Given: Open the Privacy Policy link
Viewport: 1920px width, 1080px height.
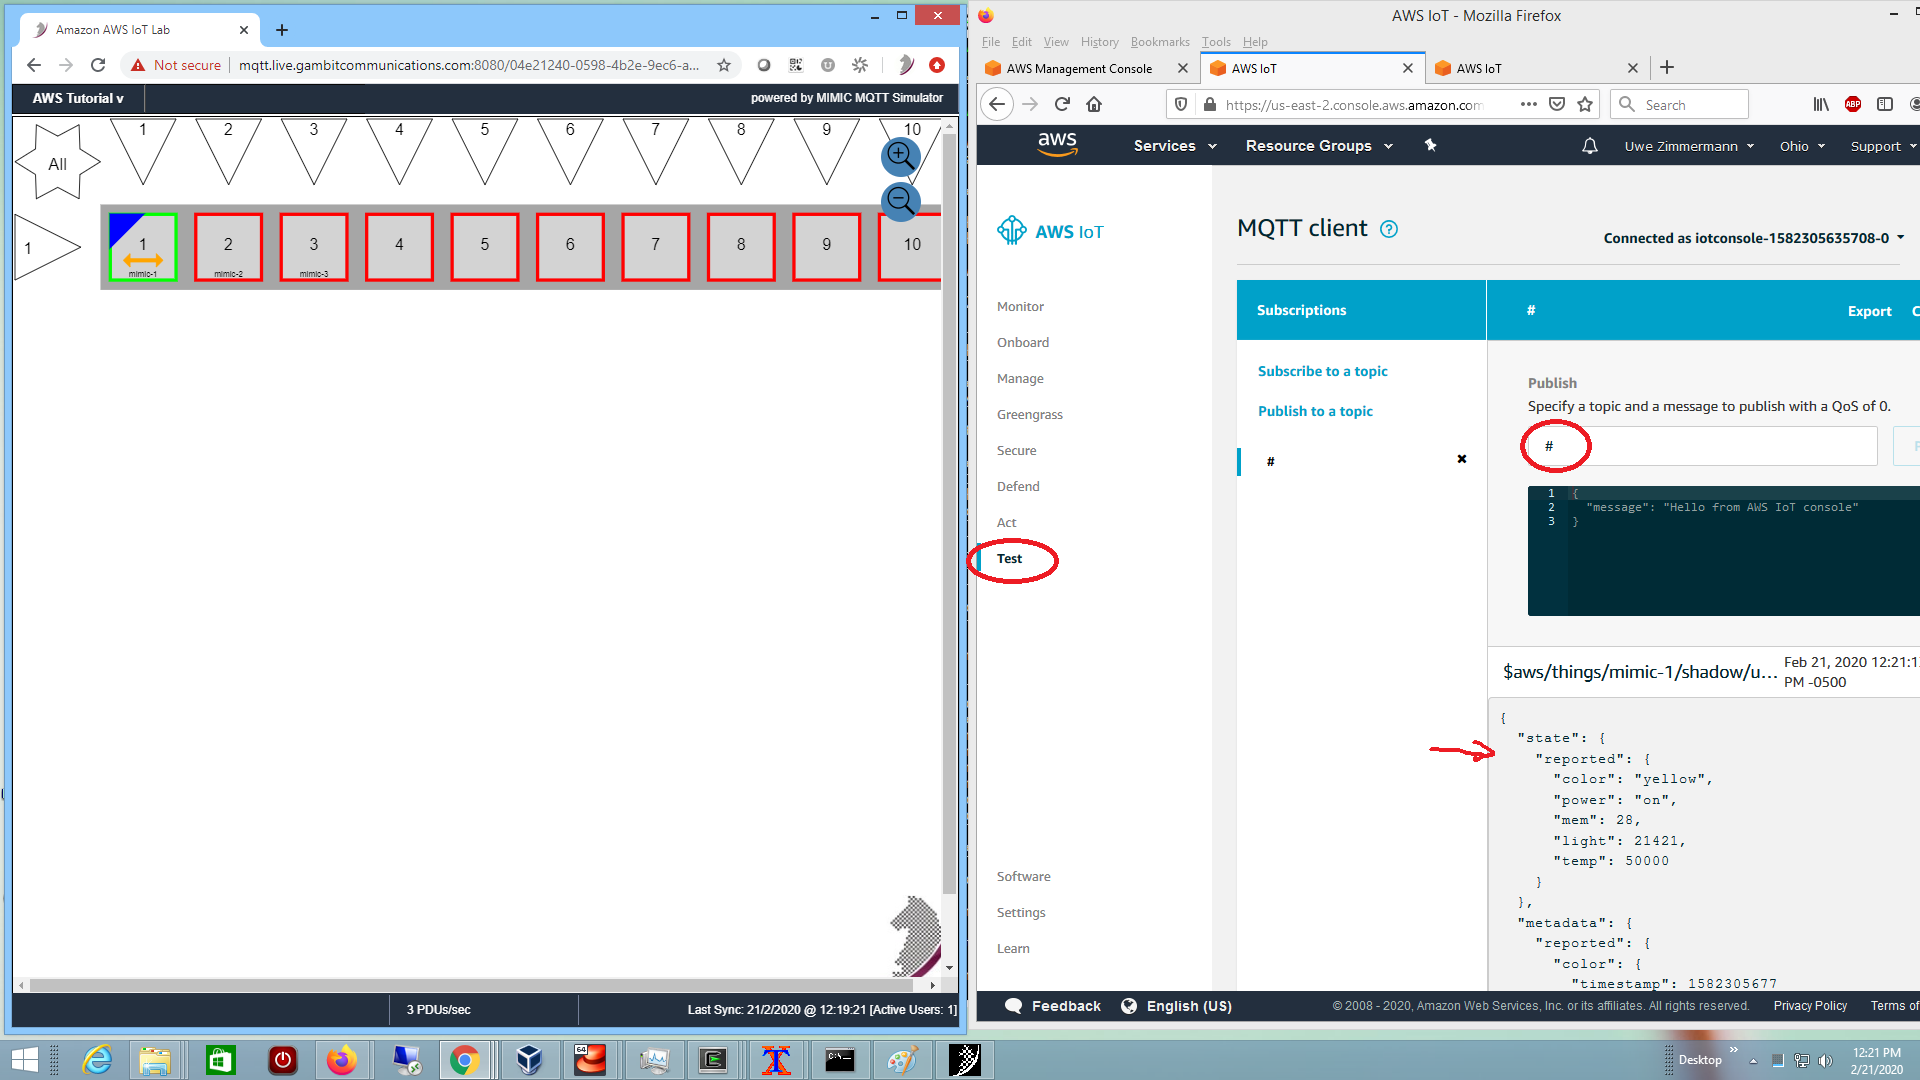Looking at the screenshot, I should 1810,1006.
